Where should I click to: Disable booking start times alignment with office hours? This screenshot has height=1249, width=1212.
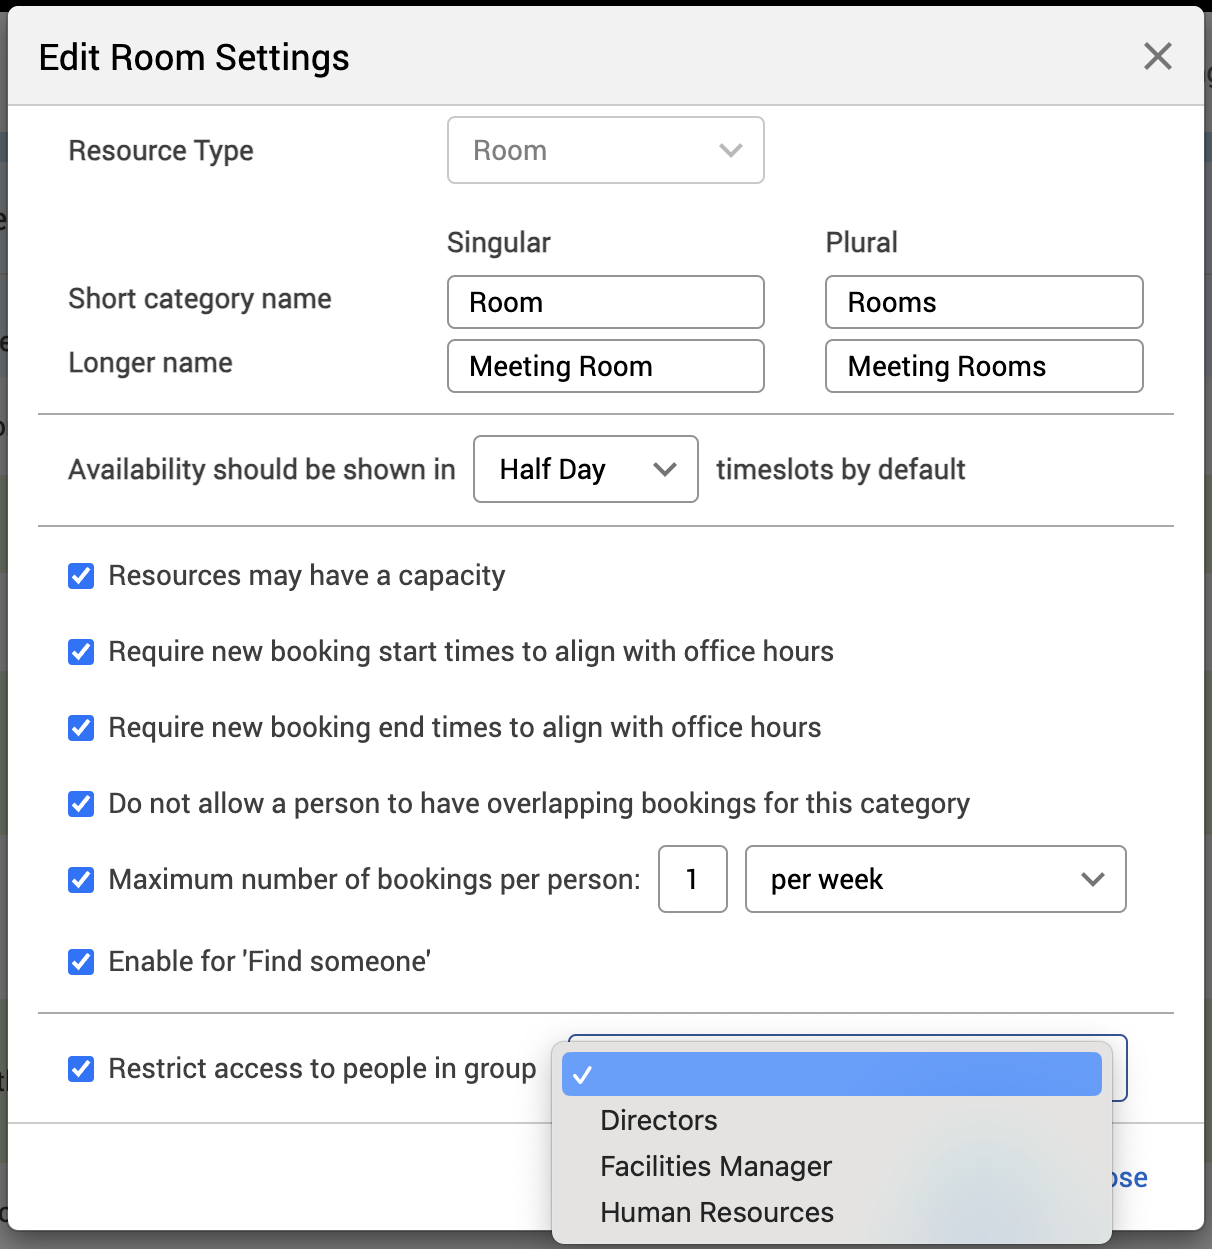point(80,652)
